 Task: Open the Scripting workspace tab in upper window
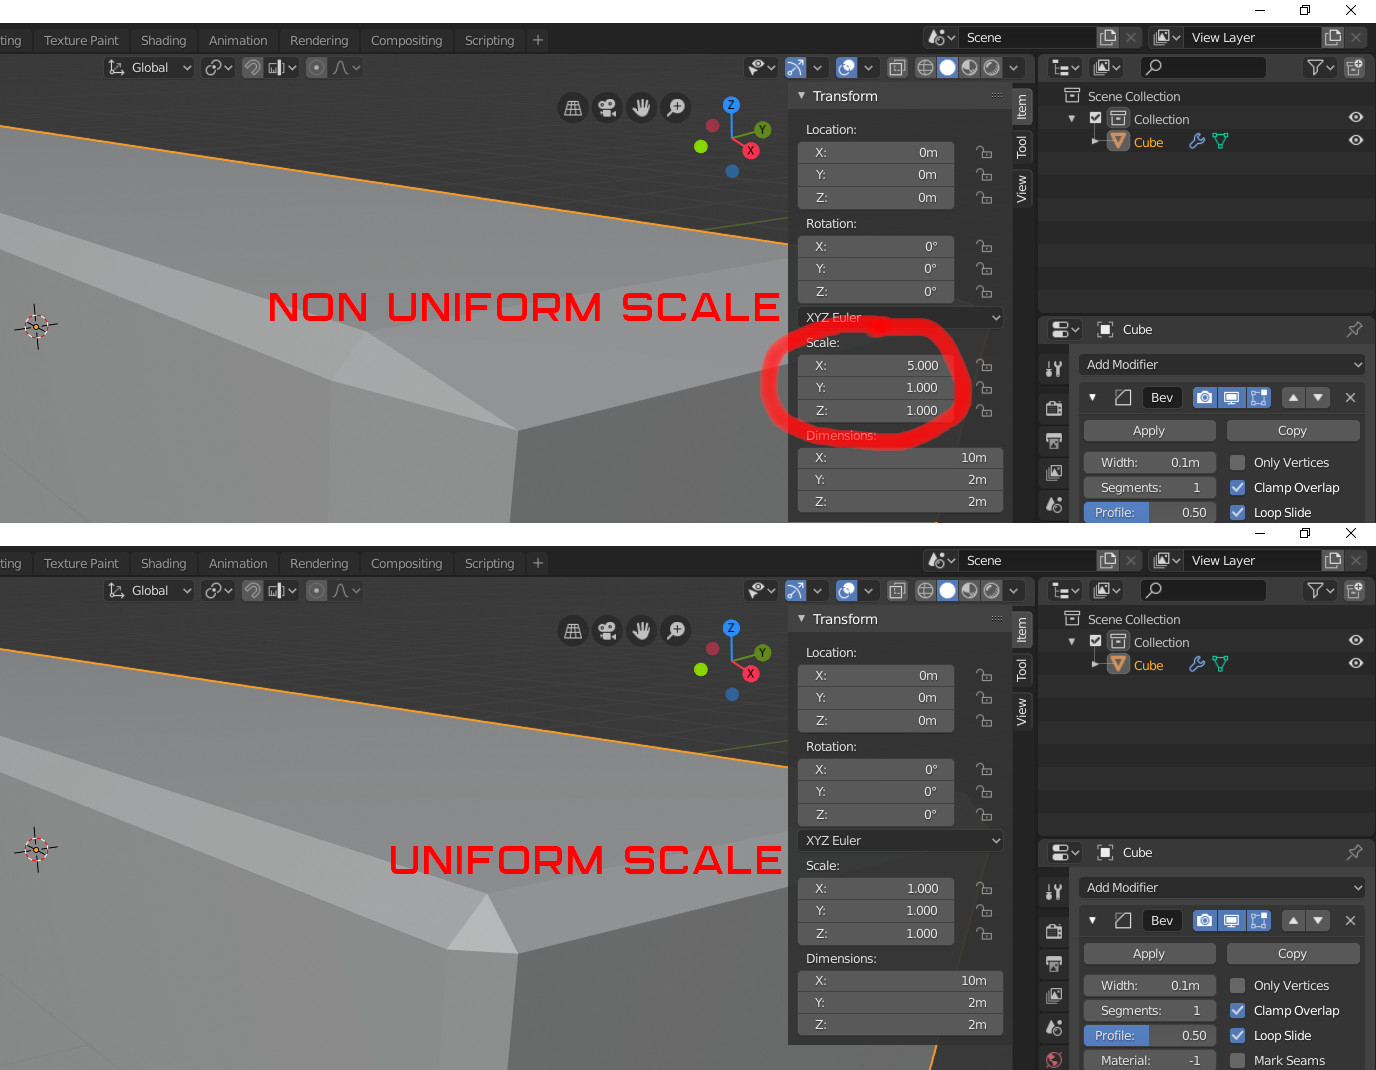pos(489,40)
